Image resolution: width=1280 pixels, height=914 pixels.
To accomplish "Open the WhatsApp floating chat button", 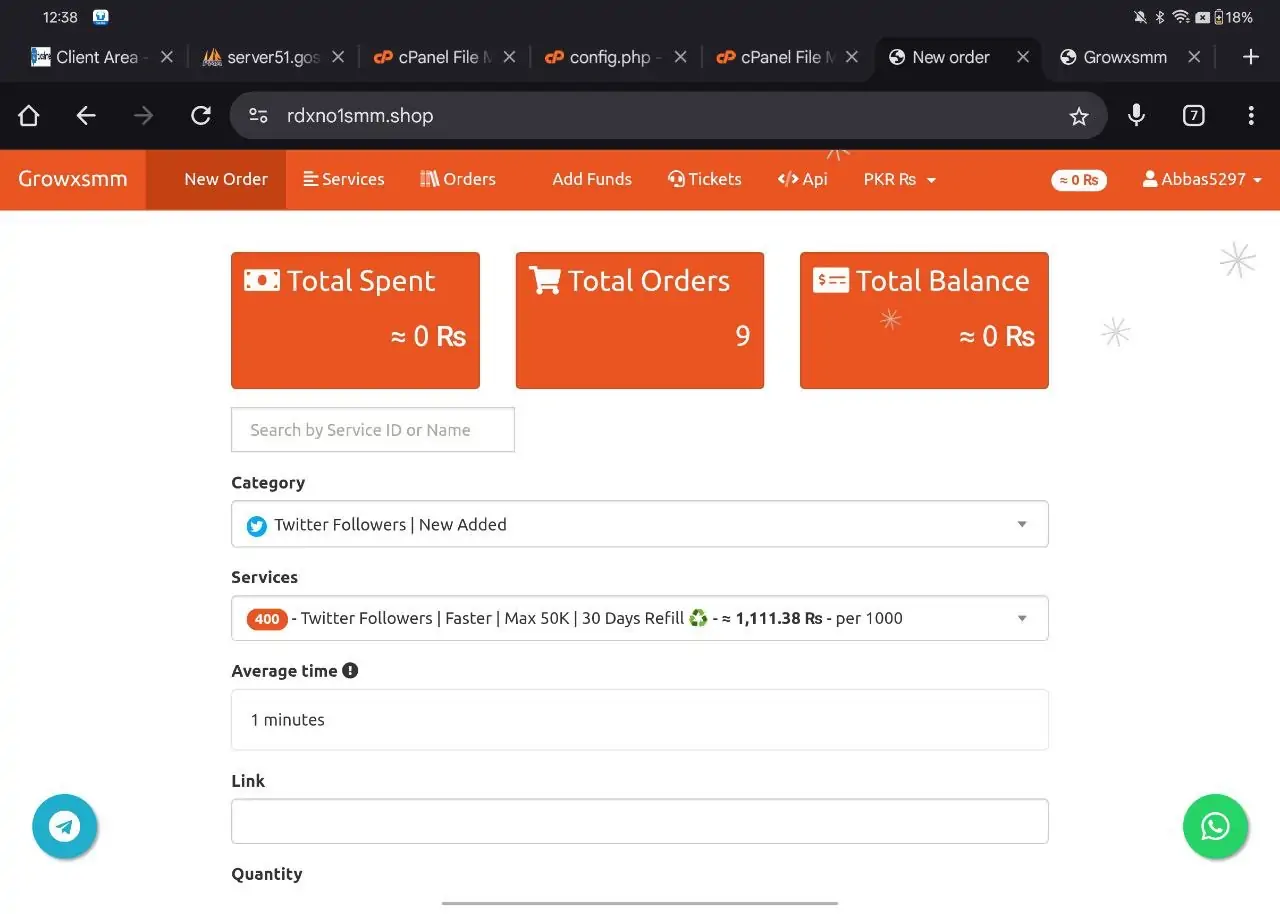I will point(1215,827).
